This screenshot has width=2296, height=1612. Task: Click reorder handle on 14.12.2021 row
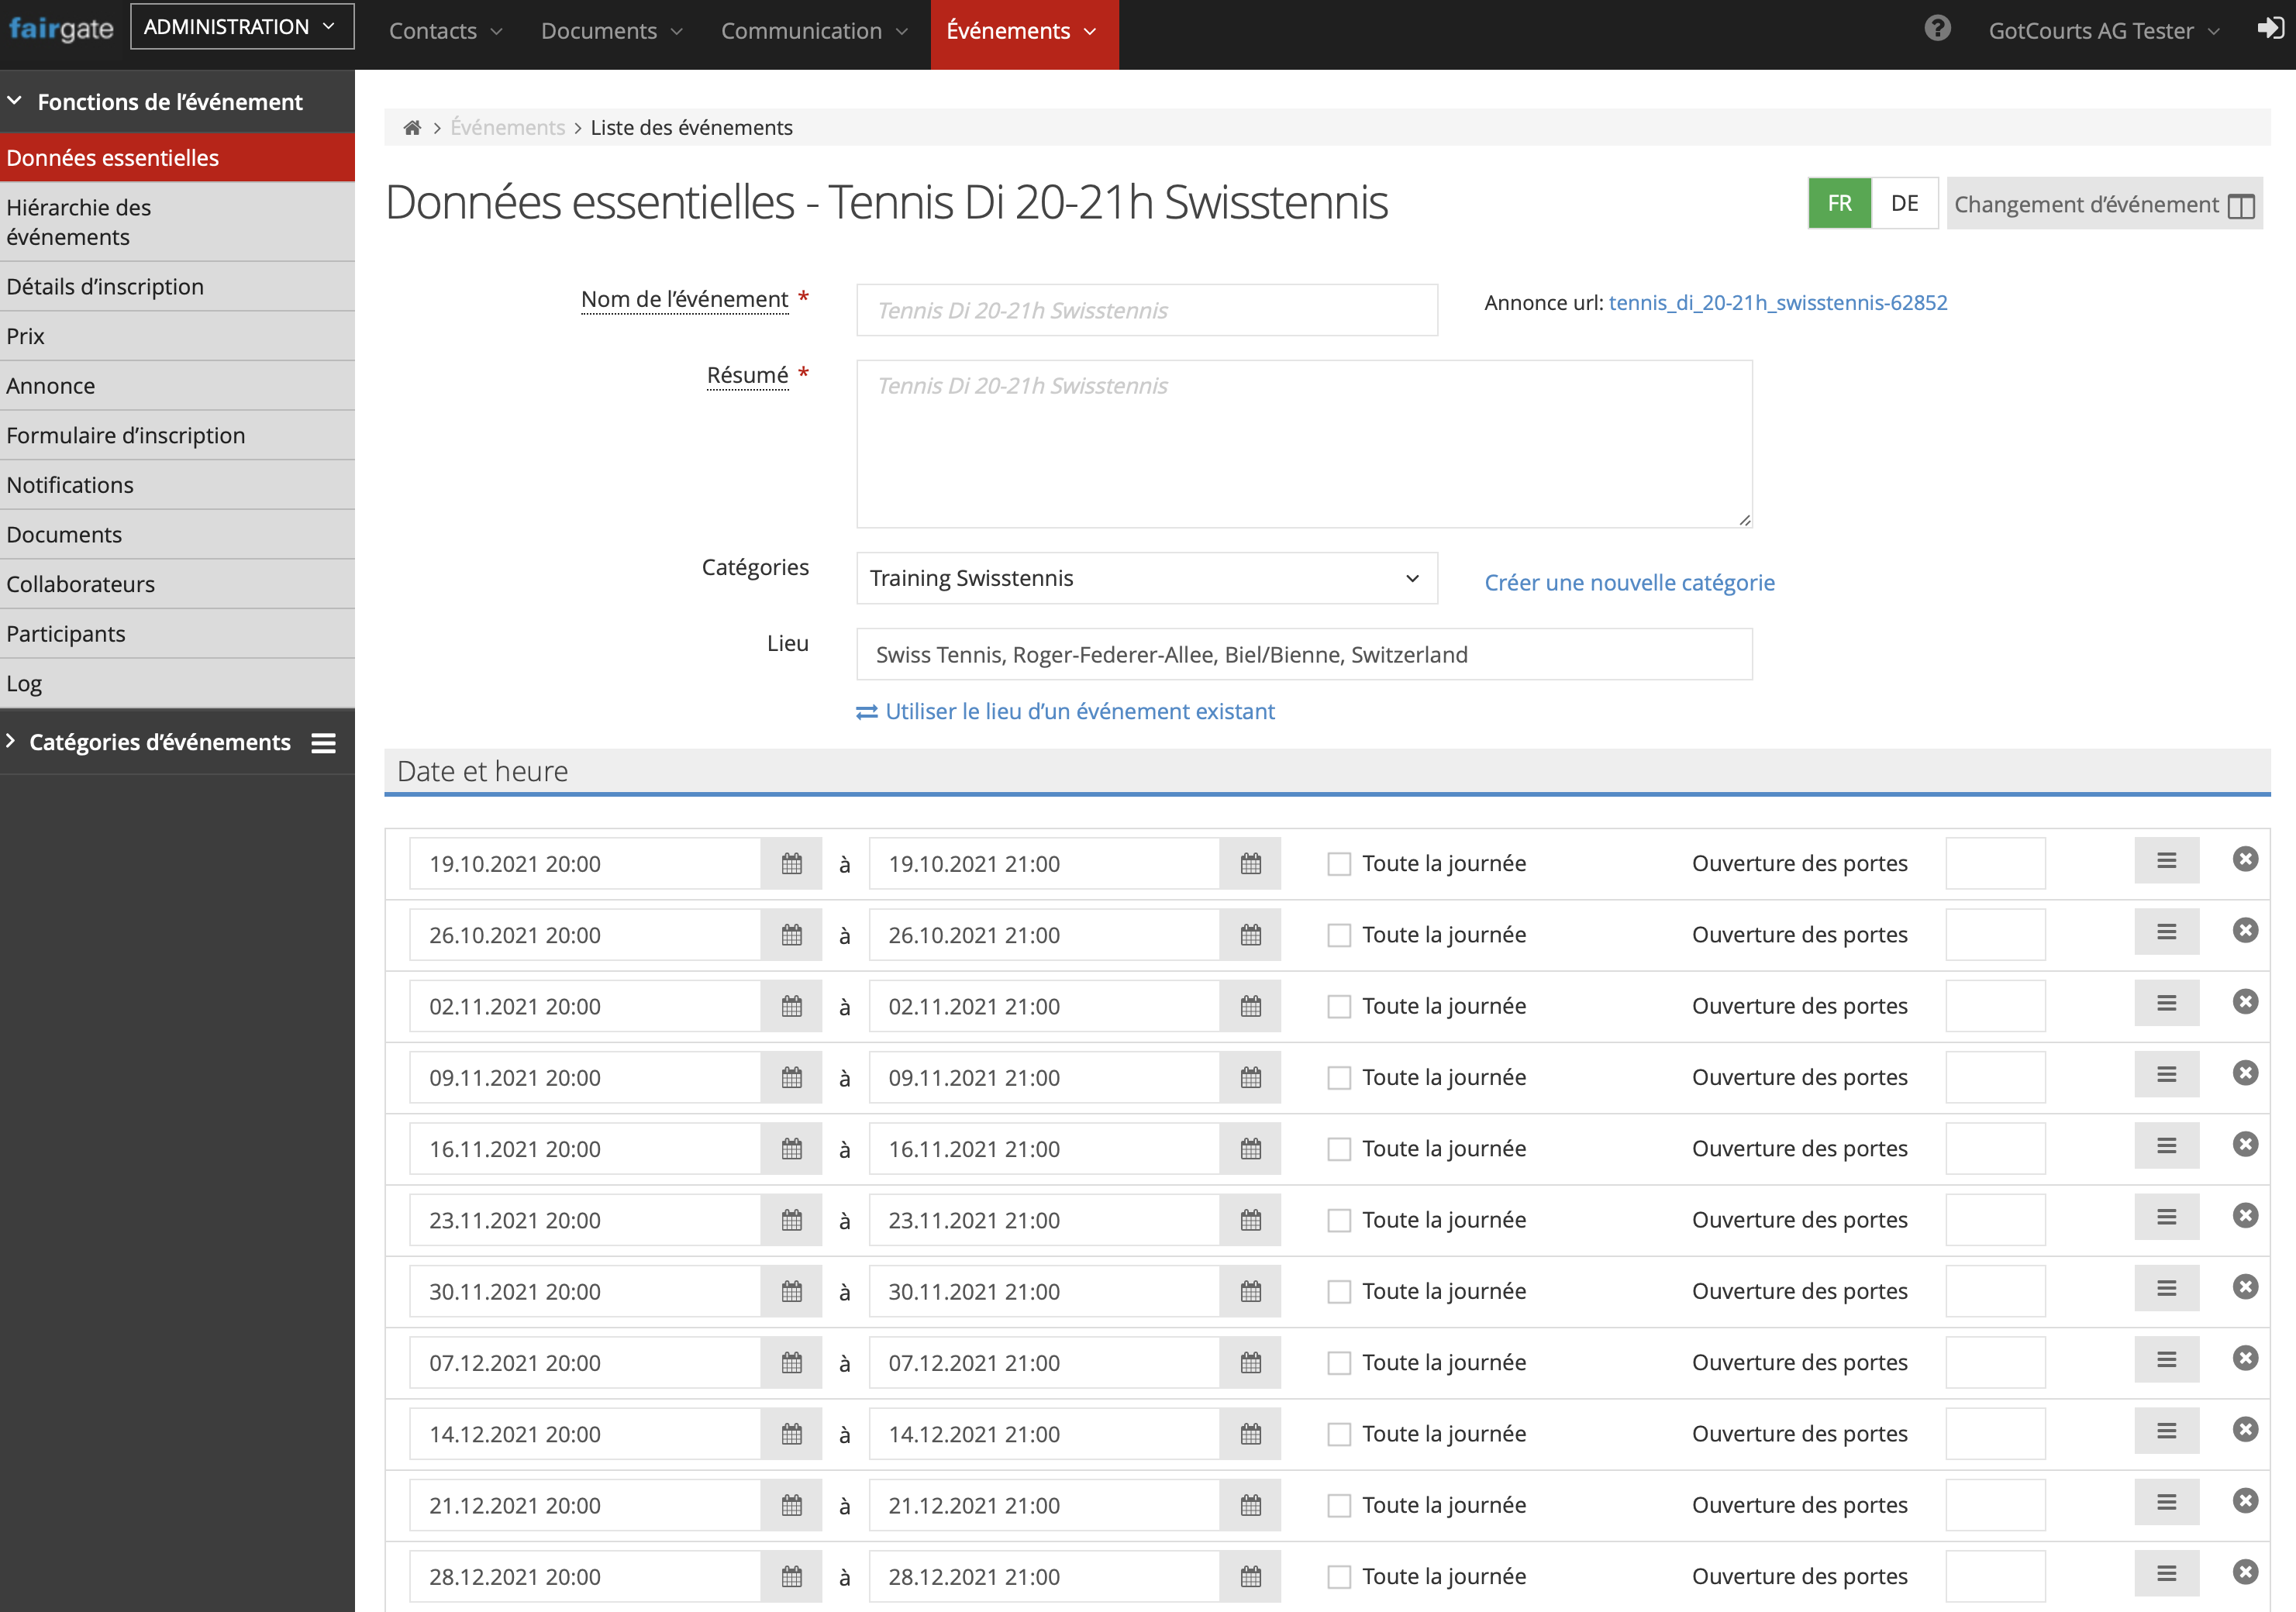2166,1431
